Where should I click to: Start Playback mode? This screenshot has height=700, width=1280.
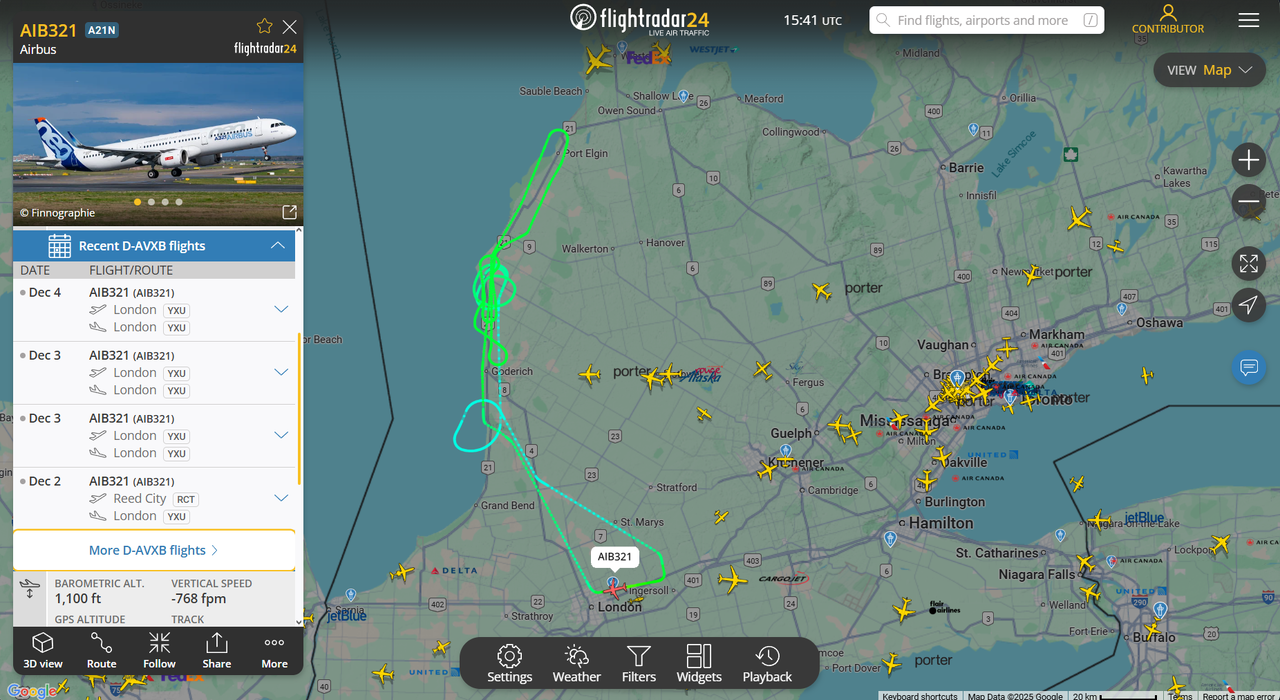coord(767,663)
